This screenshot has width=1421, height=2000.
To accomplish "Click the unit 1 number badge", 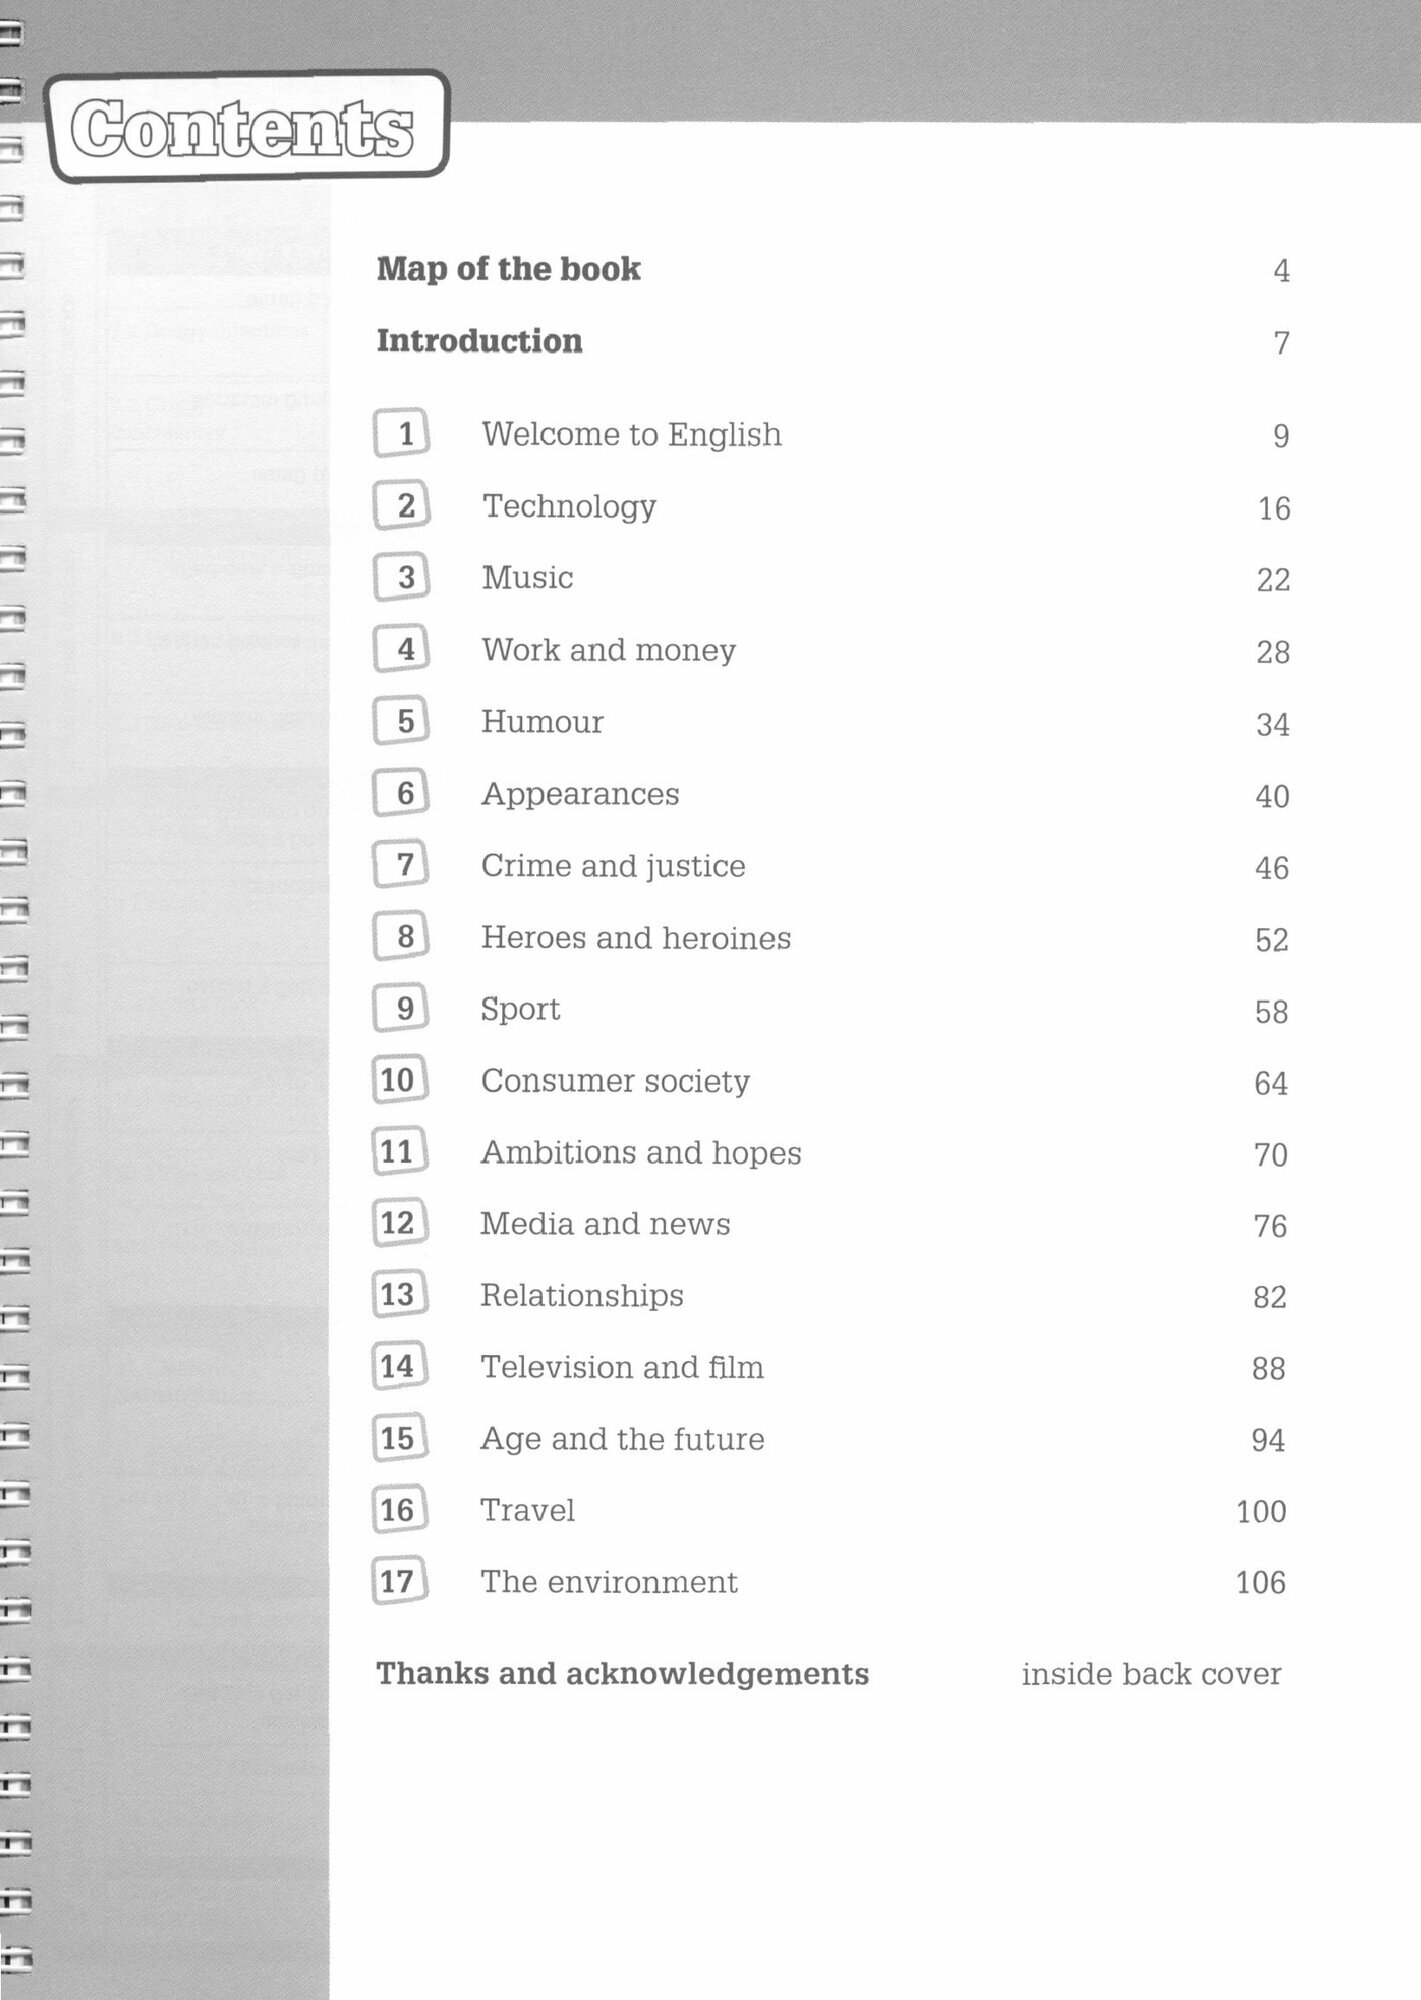I will coord(402,433).
